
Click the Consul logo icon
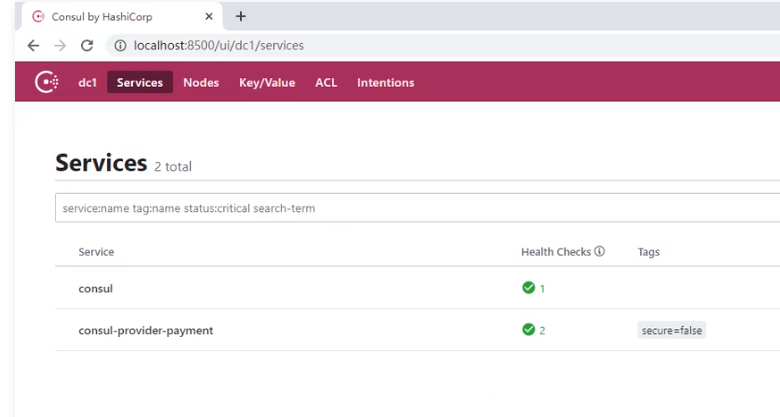pos(46,82)
